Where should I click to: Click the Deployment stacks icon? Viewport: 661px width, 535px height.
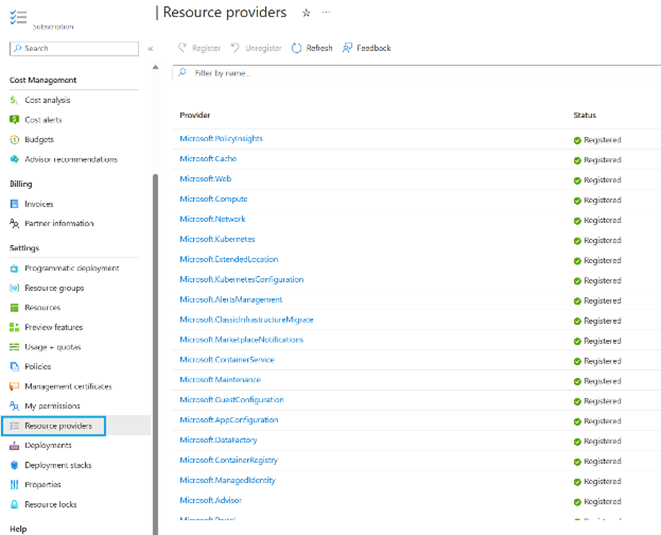[x=14, y=465]
